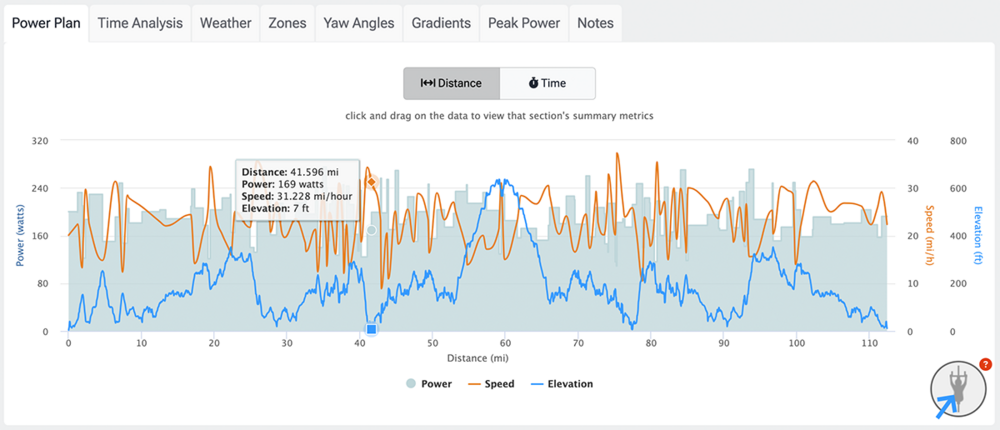Viewport: 1000px width, 430px height.
Task: Click the blue square elevation marker
Action: click(x=371, y=329)
